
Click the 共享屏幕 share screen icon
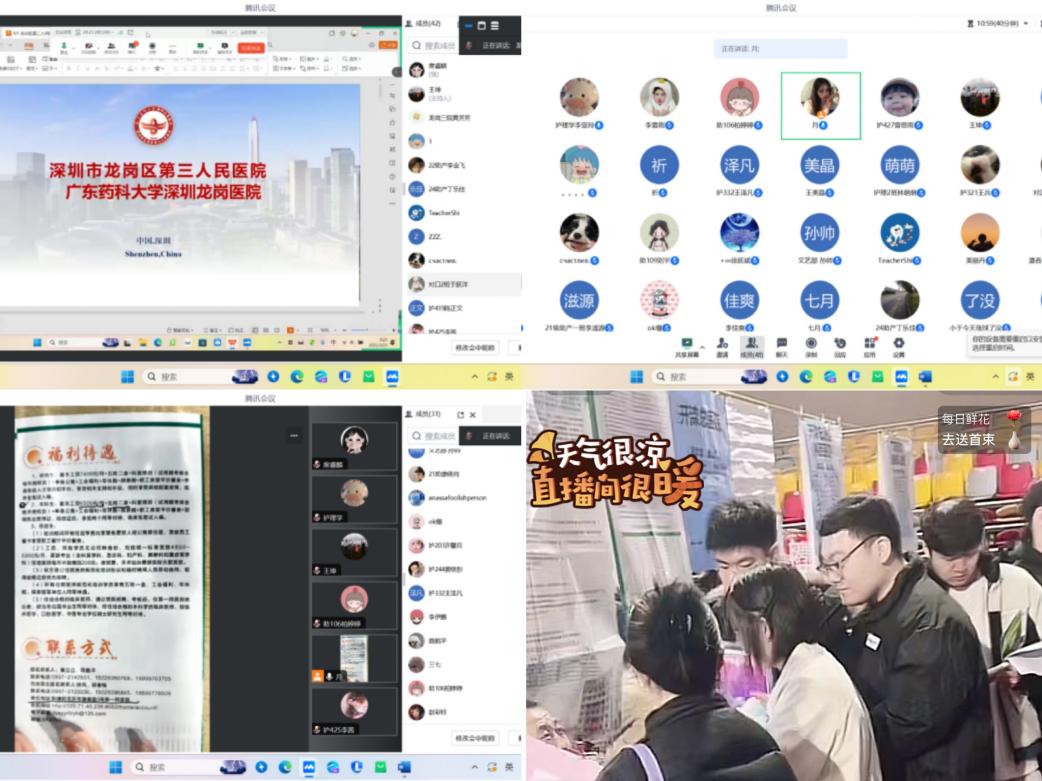686,344
